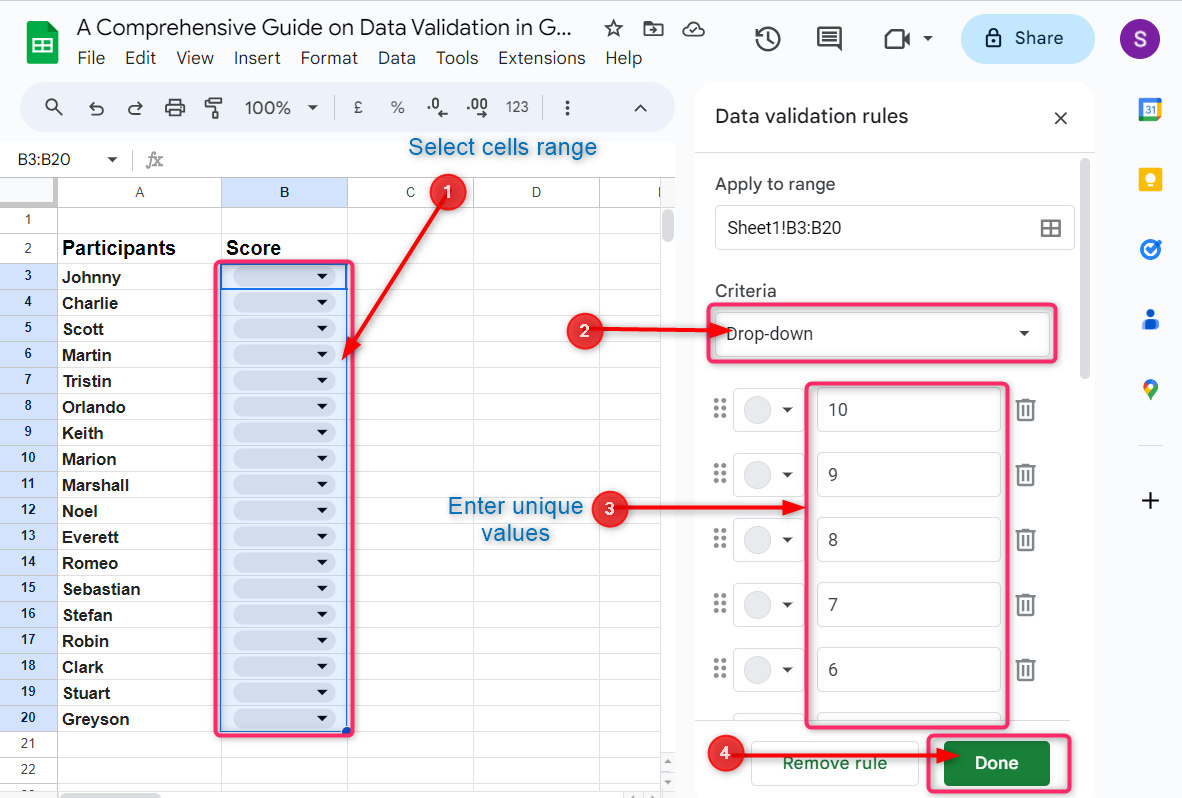Open the Extensions menu

click(x=541, y=58)
